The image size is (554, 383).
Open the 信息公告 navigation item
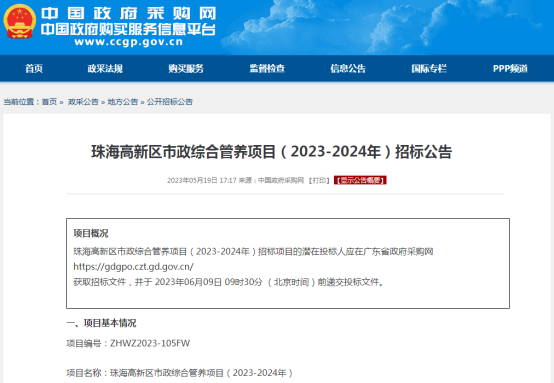coord(348,69)
